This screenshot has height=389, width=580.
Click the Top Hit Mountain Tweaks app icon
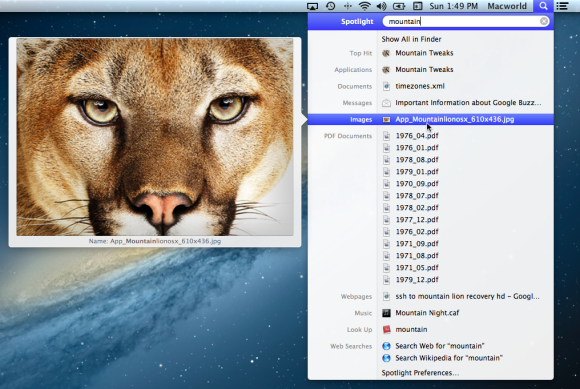(386, 53)
